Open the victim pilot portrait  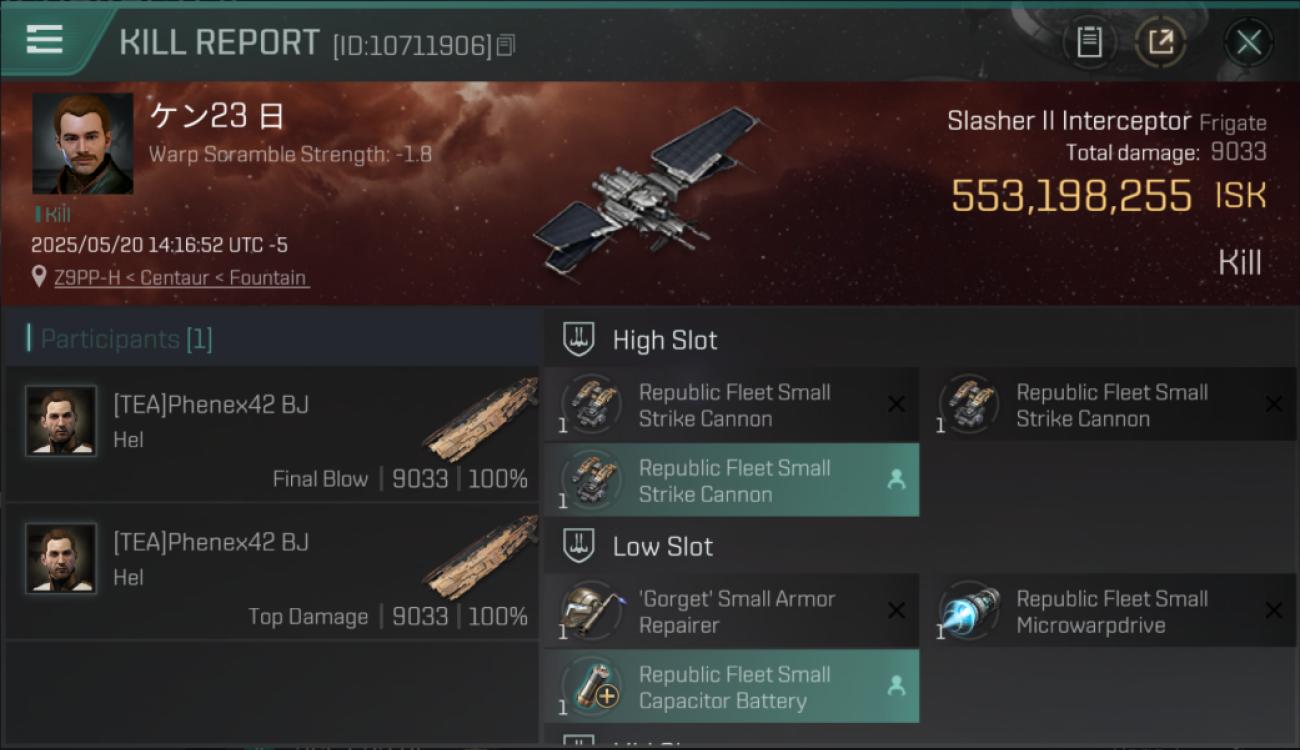83,144
